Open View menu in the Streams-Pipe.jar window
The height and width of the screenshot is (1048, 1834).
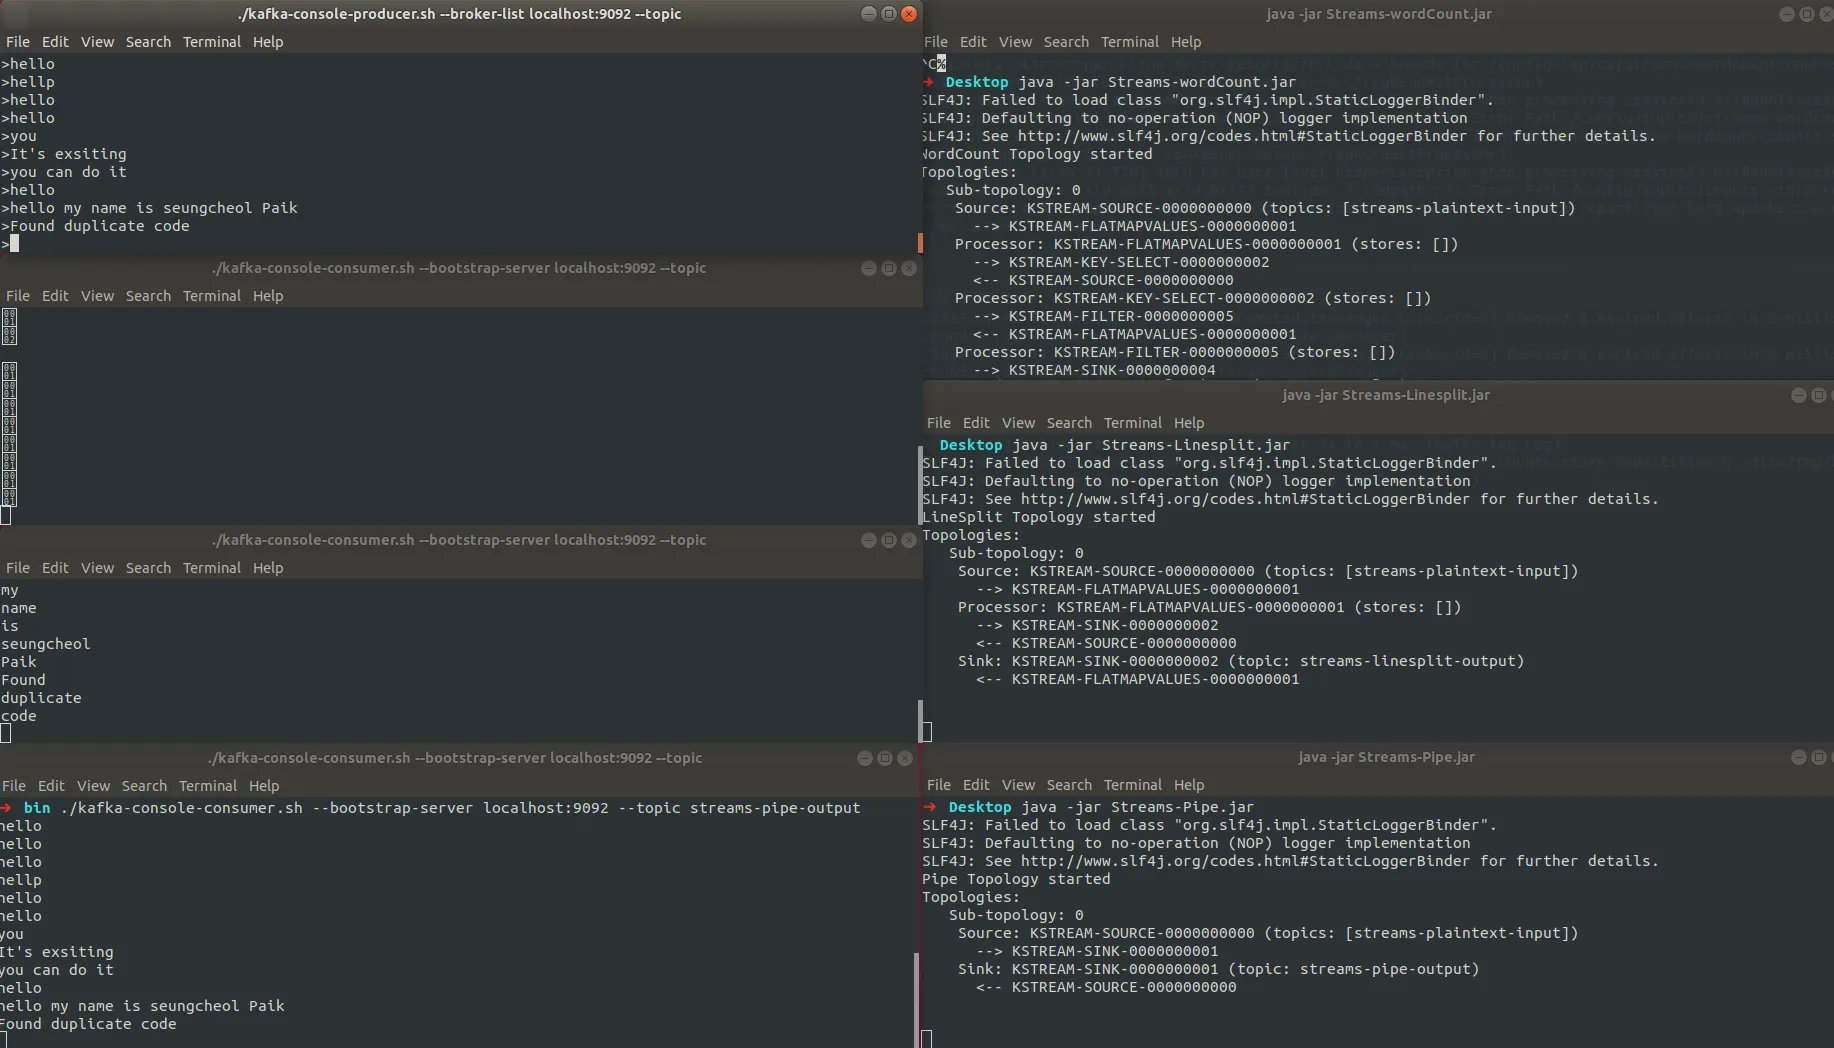1018,785
